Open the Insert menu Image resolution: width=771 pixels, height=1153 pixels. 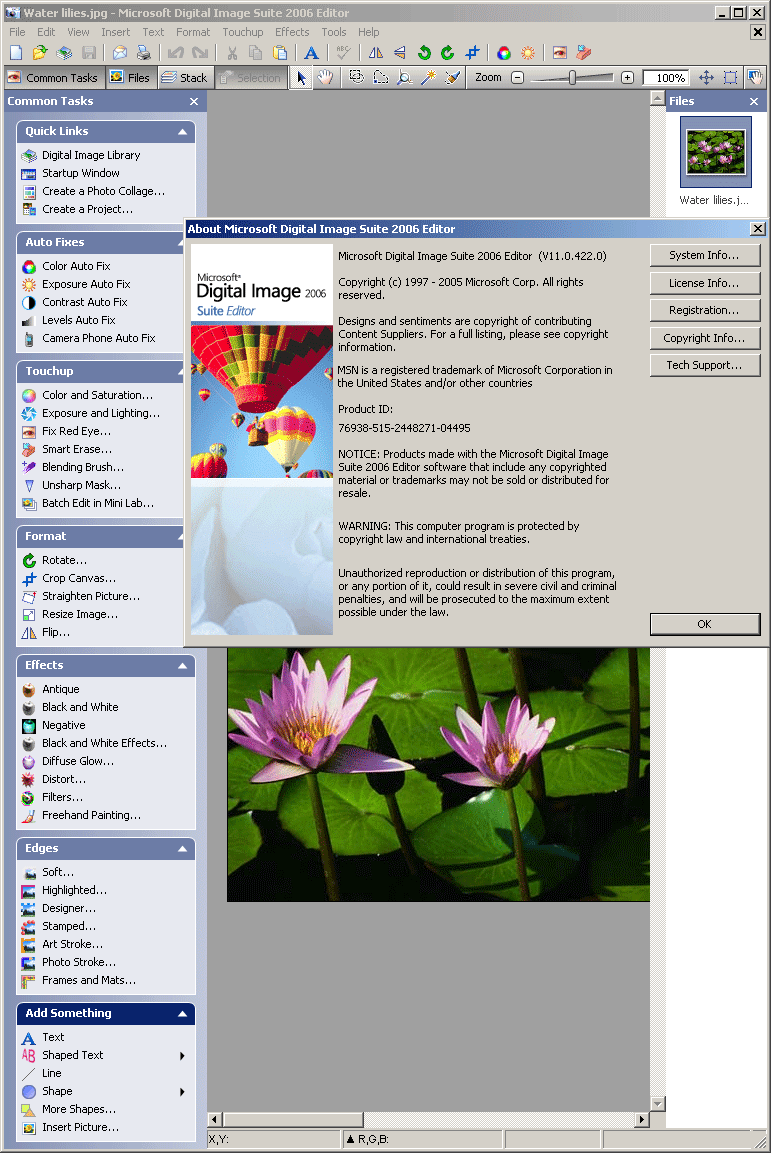(x=115, y=32)
